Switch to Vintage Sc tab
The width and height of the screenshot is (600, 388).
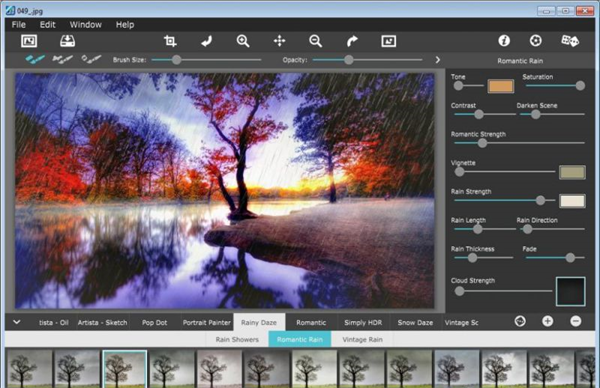(461, 323)
